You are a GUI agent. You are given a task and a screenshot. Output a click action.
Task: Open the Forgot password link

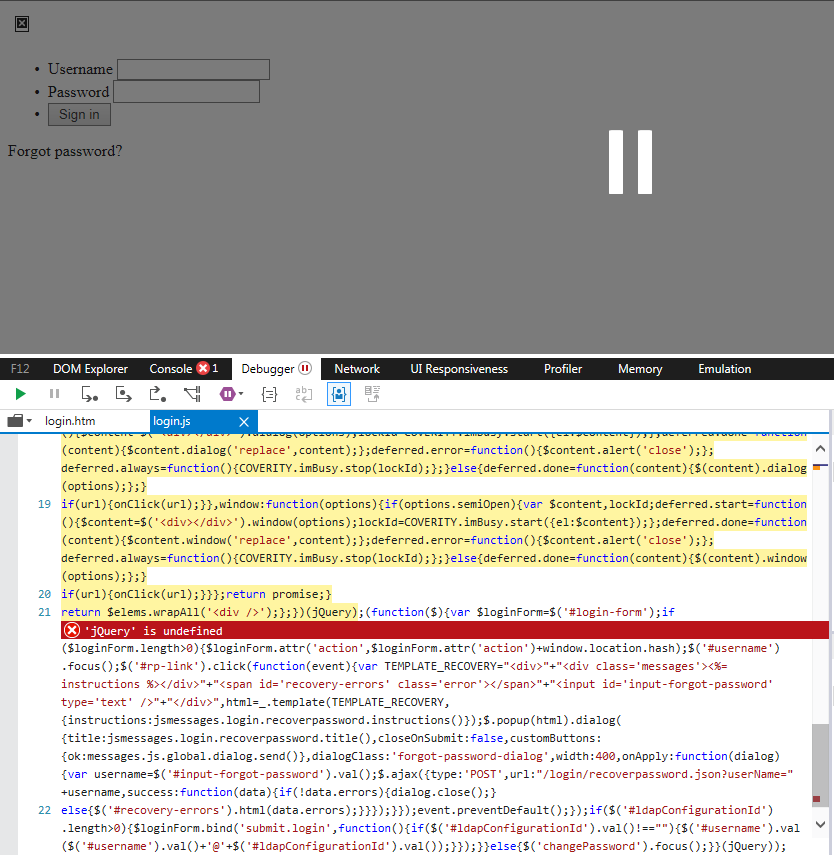click(64, 151)
